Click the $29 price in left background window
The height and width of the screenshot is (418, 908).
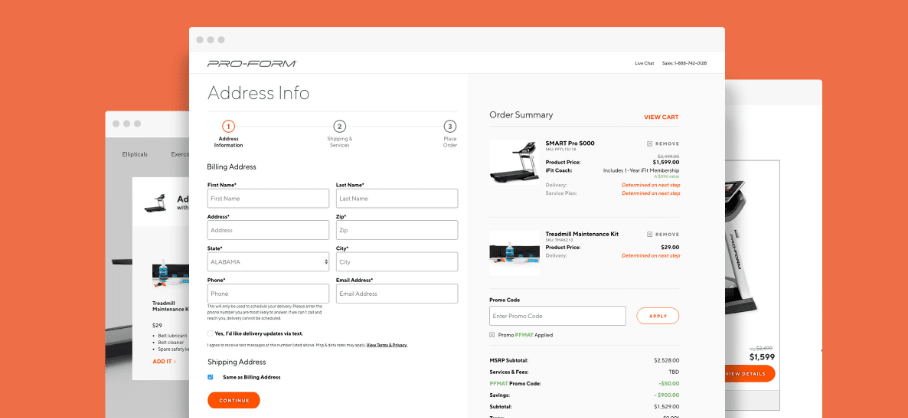coord(157,325)
